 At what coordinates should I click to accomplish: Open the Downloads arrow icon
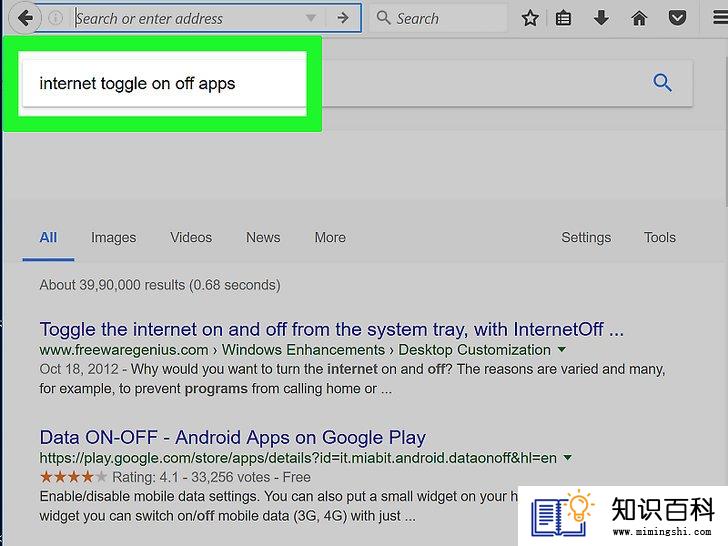point(601,18)
